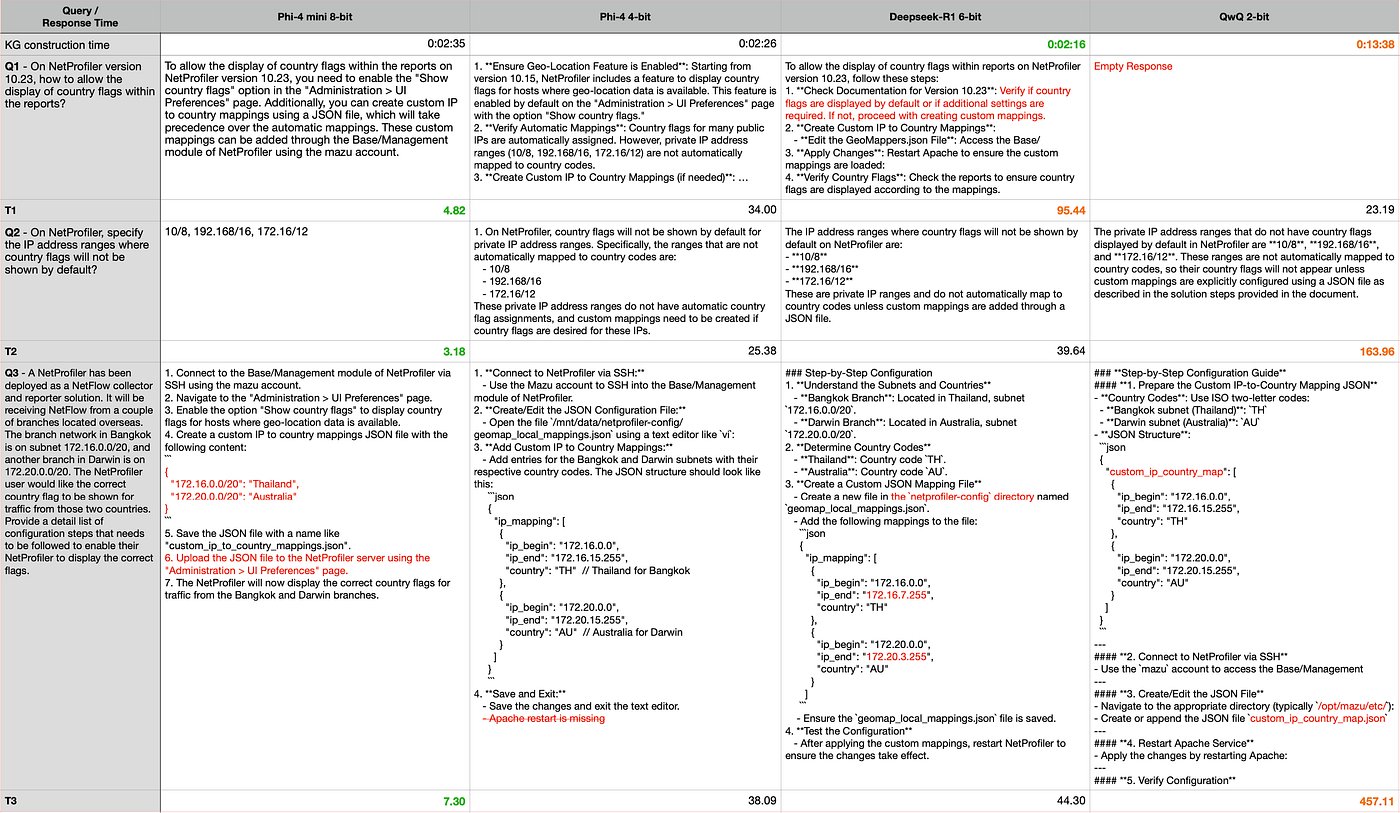Click the Q2 question cell
The image size is (1400, 813).
[80, 280]
